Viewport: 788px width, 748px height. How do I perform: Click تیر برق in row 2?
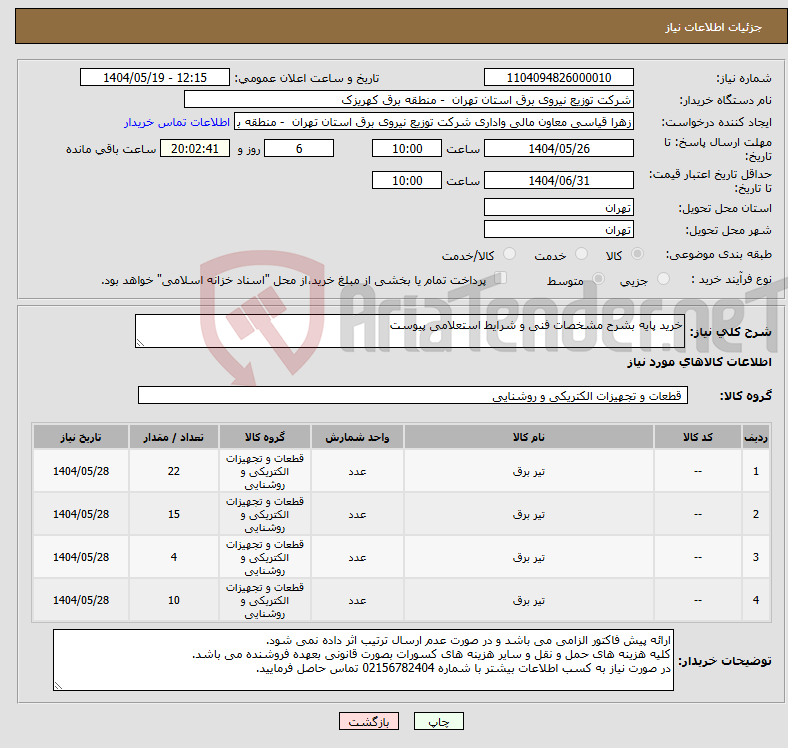click(529, 514)
